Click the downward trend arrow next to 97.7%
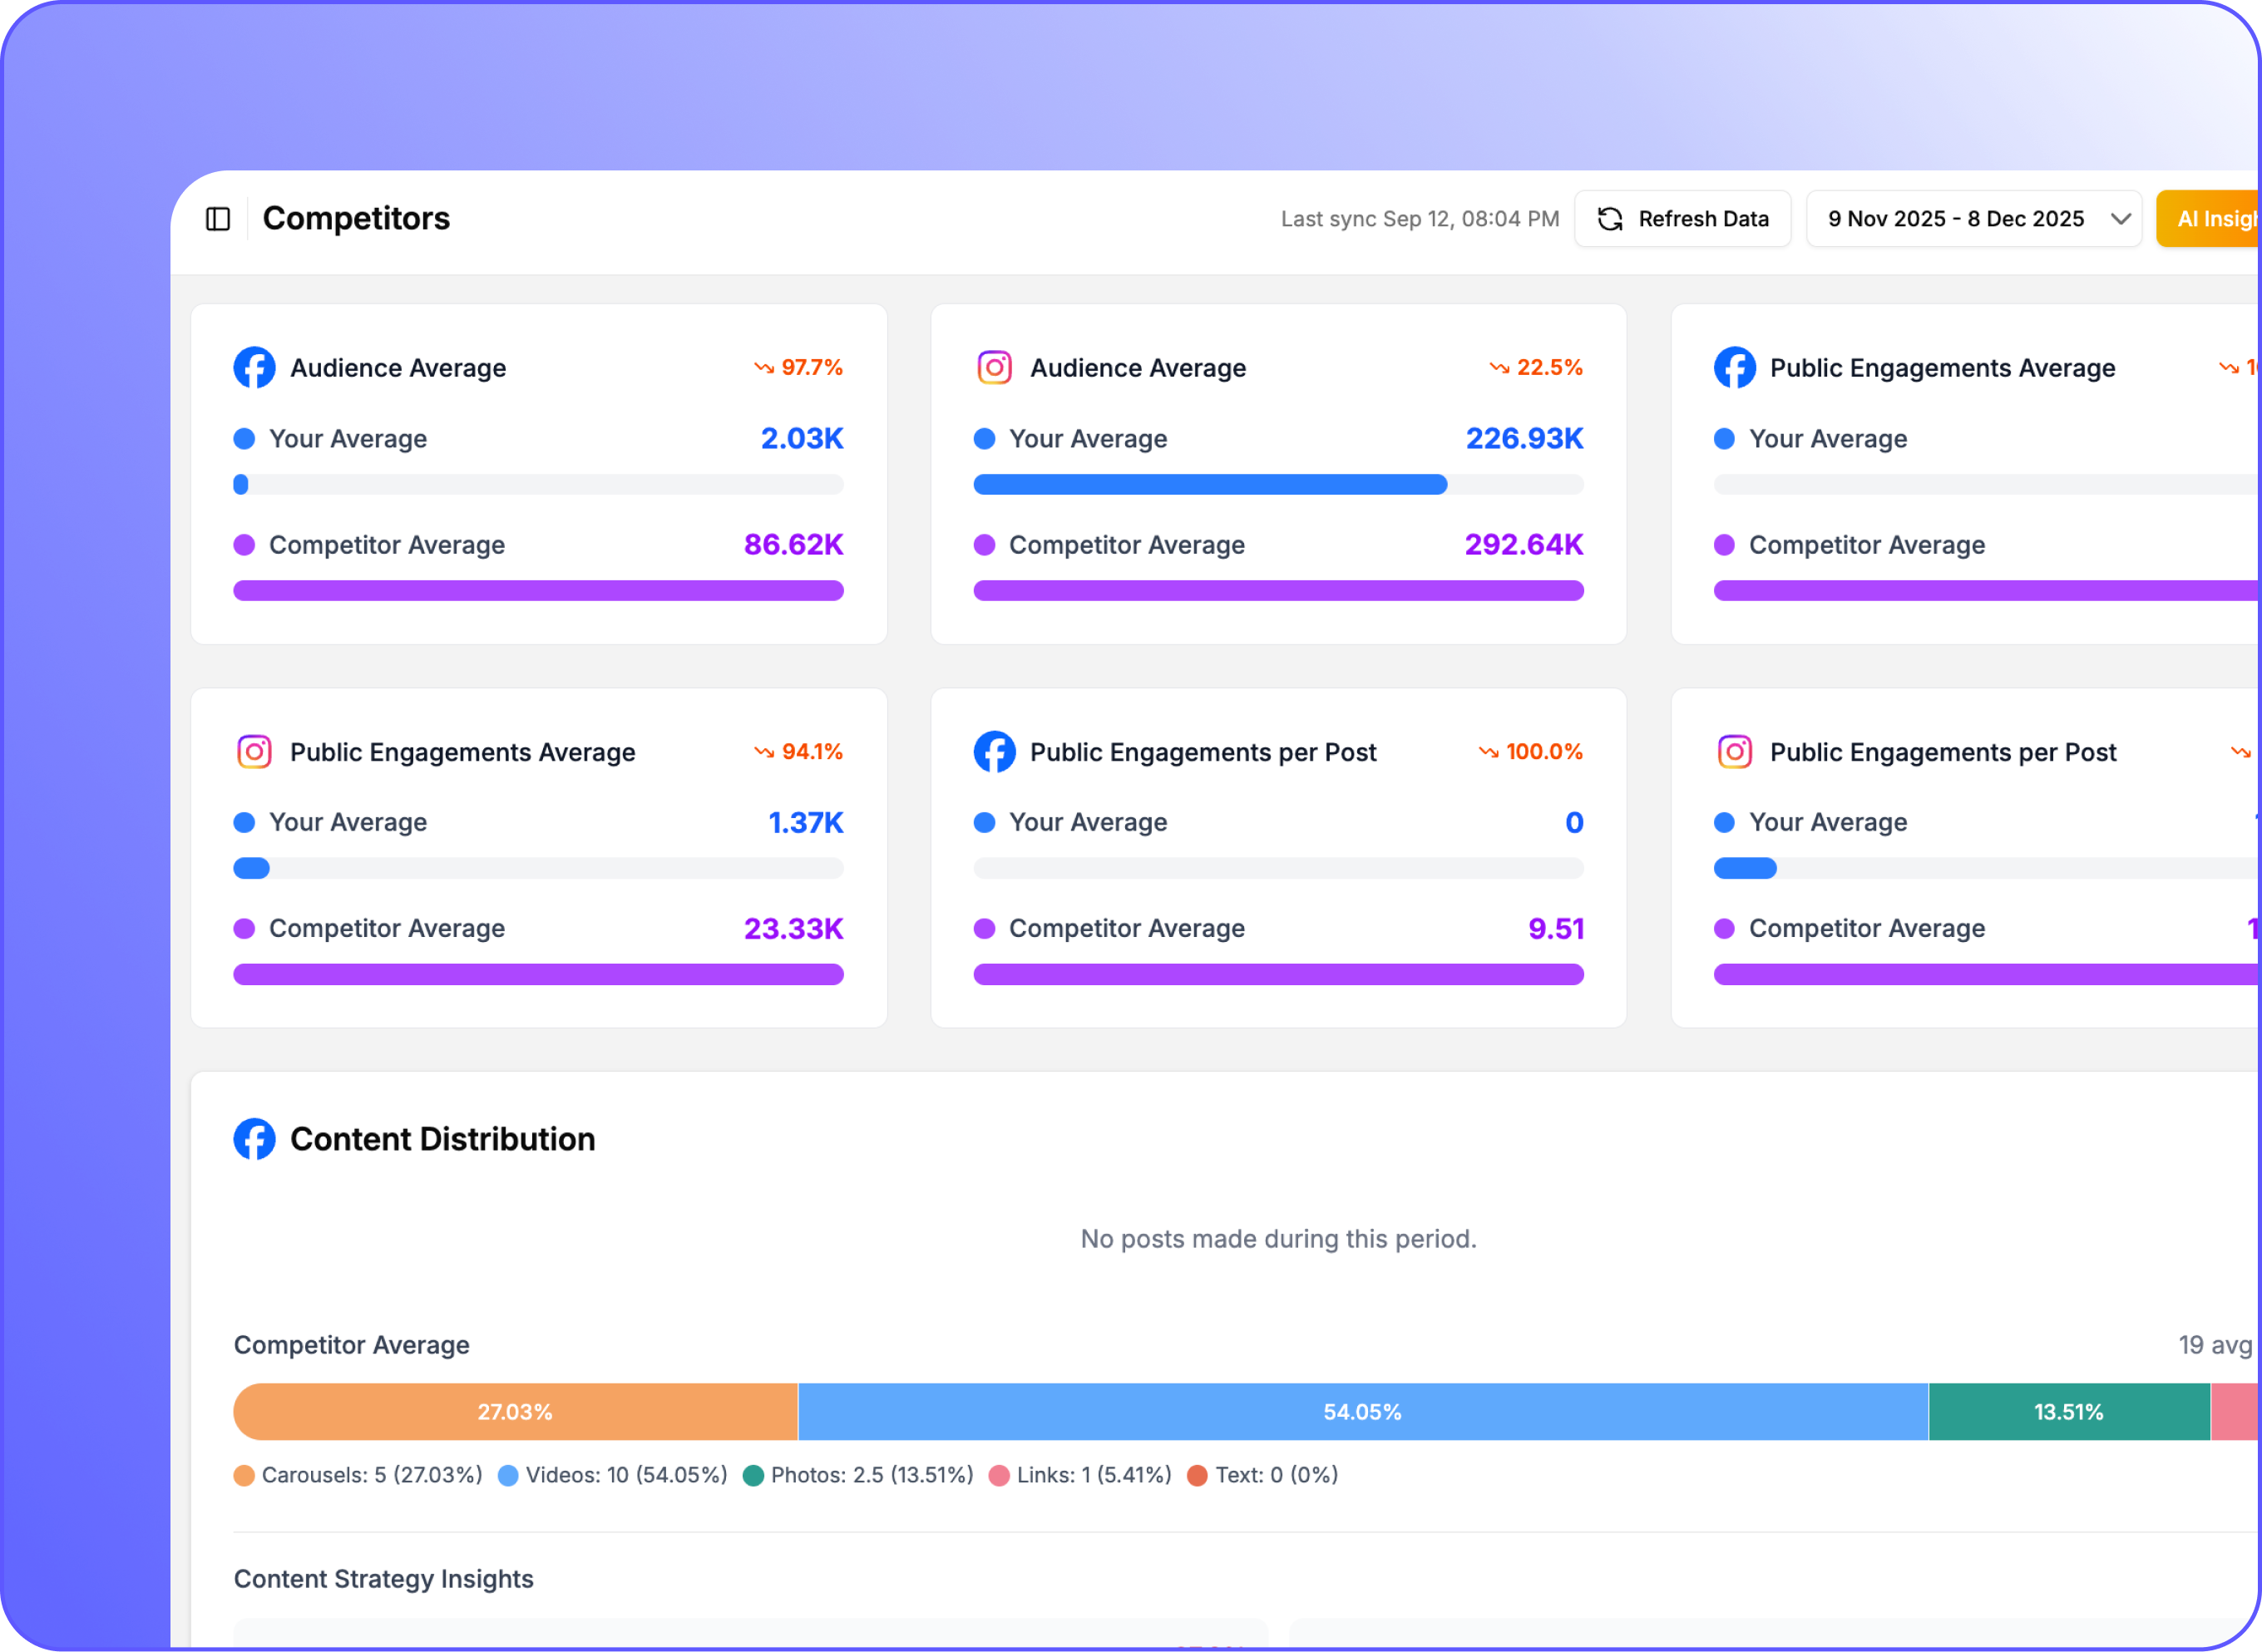Viewport: 2262px width, 1652px height. [763, 367]
